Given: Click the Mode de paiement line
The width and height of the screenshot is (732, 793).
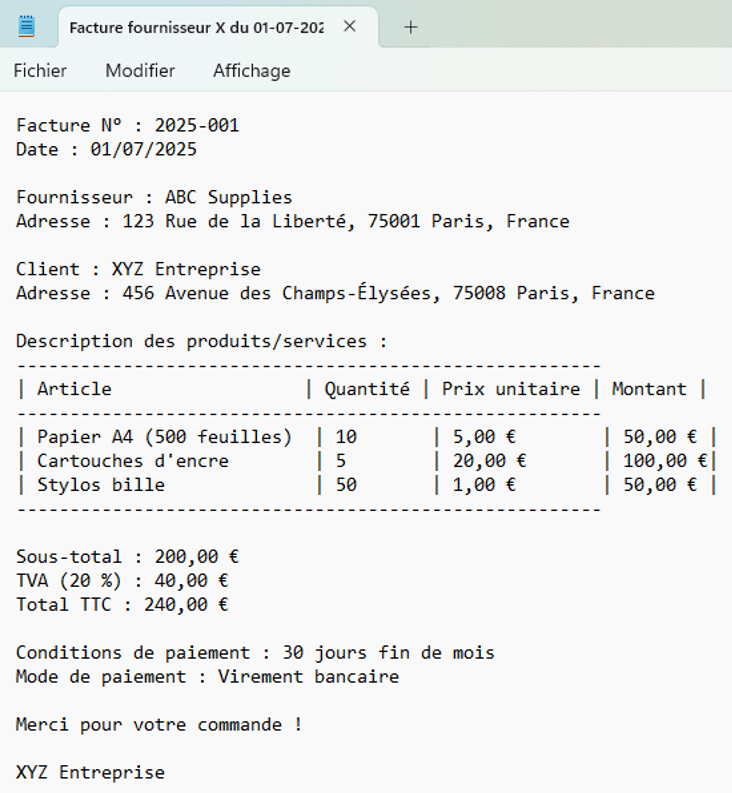Looking at the screenshot, I should [207, 677].
